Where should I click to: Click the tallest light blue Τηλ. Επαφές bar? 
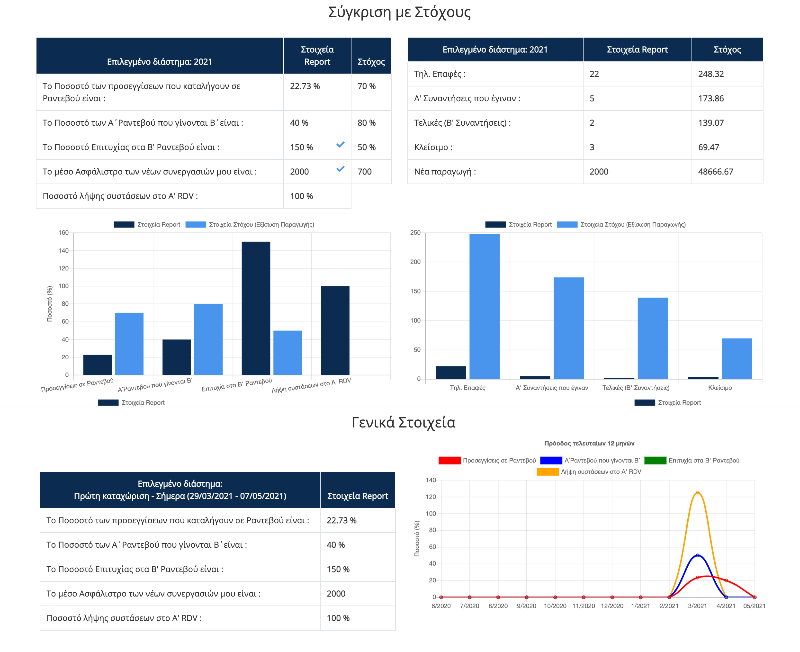pyautogui.click(x=485, y=307)
